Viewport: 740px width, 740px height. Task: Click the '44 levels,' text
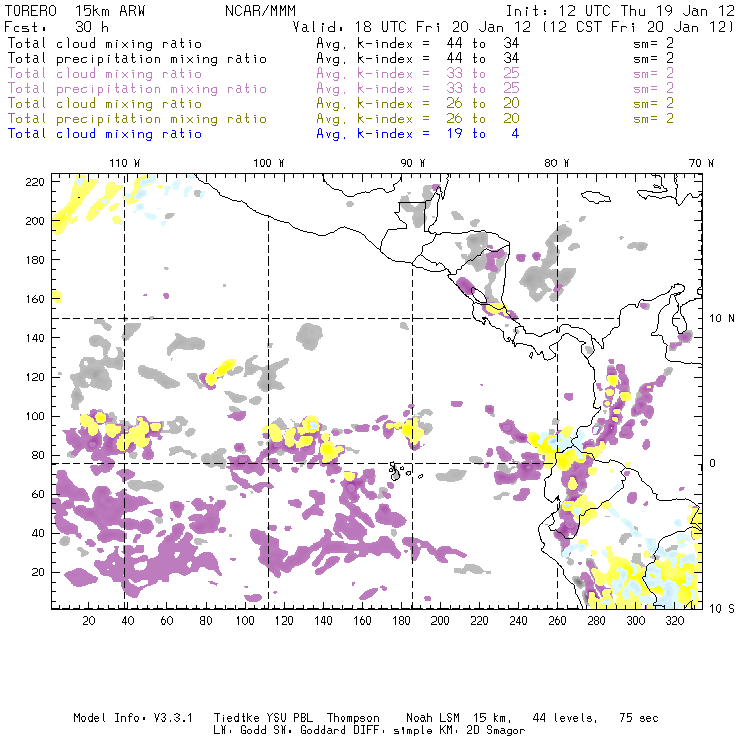[x=565, y=718]
